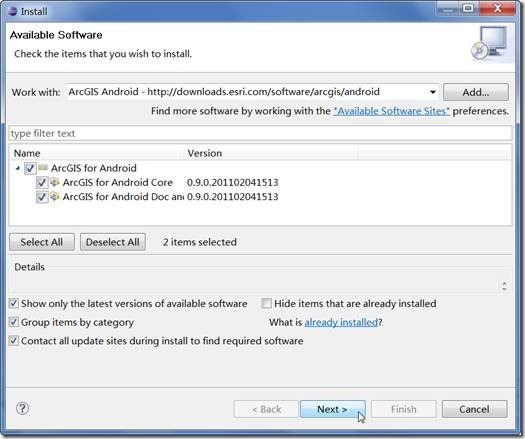525x439 pixels.
Task: Select the ArcGIS for Android category label
Action: click(94, 168)
